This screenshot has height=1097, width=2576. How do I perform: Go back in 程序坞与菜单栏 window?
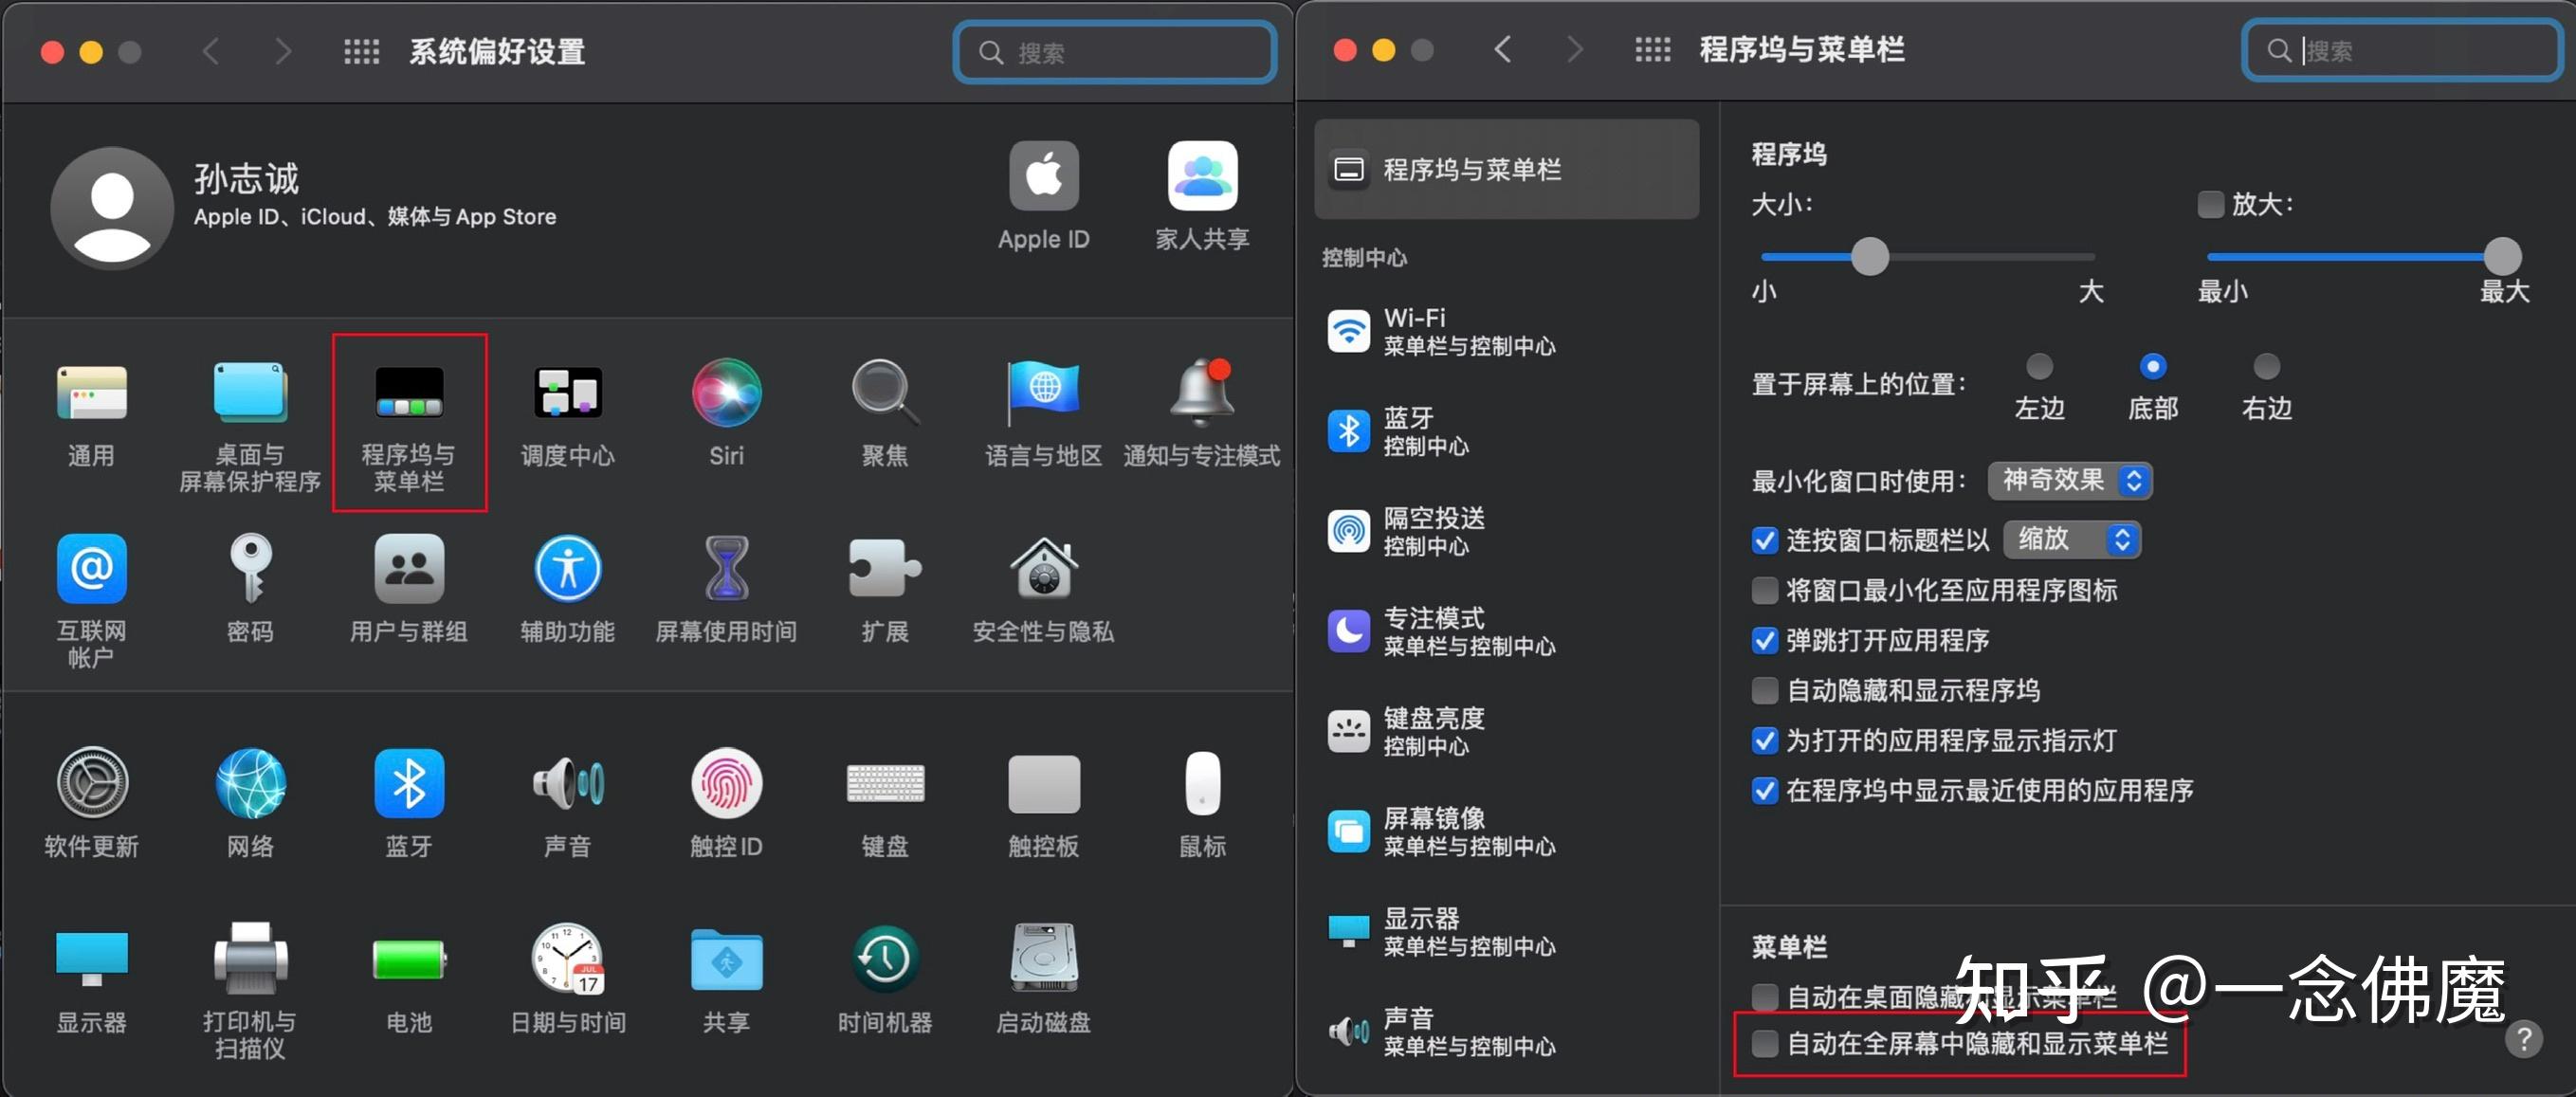[1502, 49]
